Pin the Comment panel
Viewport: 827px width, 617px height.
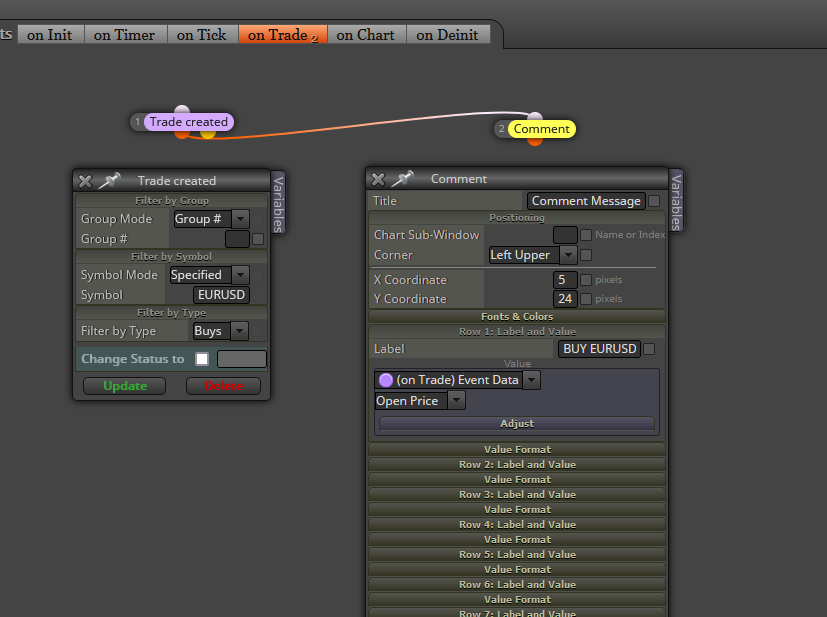[x=403, y=178]
